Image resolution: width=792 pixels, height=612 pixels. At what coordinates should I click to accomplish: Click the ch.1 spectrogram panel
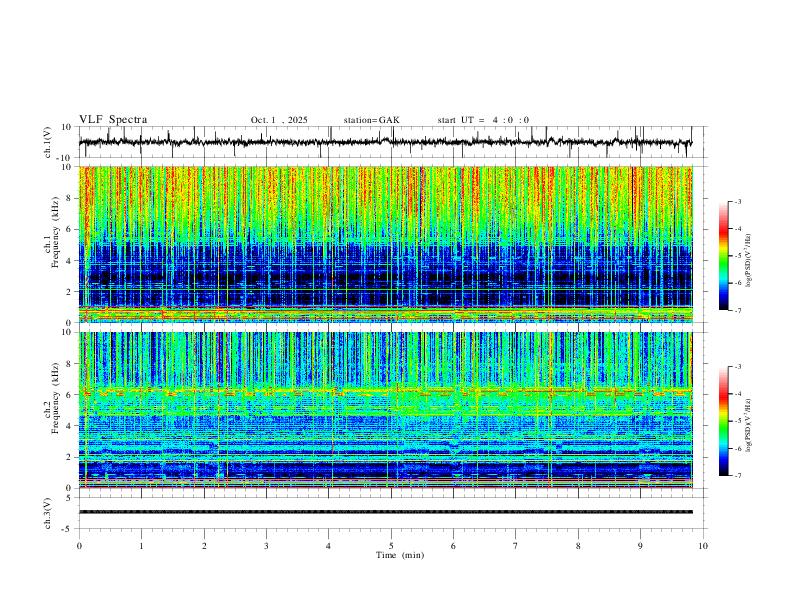[386, 244]
